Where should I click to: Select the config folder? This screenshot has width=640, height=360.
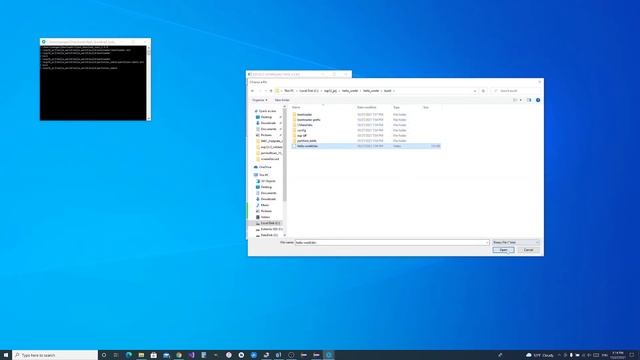[301, 130]
